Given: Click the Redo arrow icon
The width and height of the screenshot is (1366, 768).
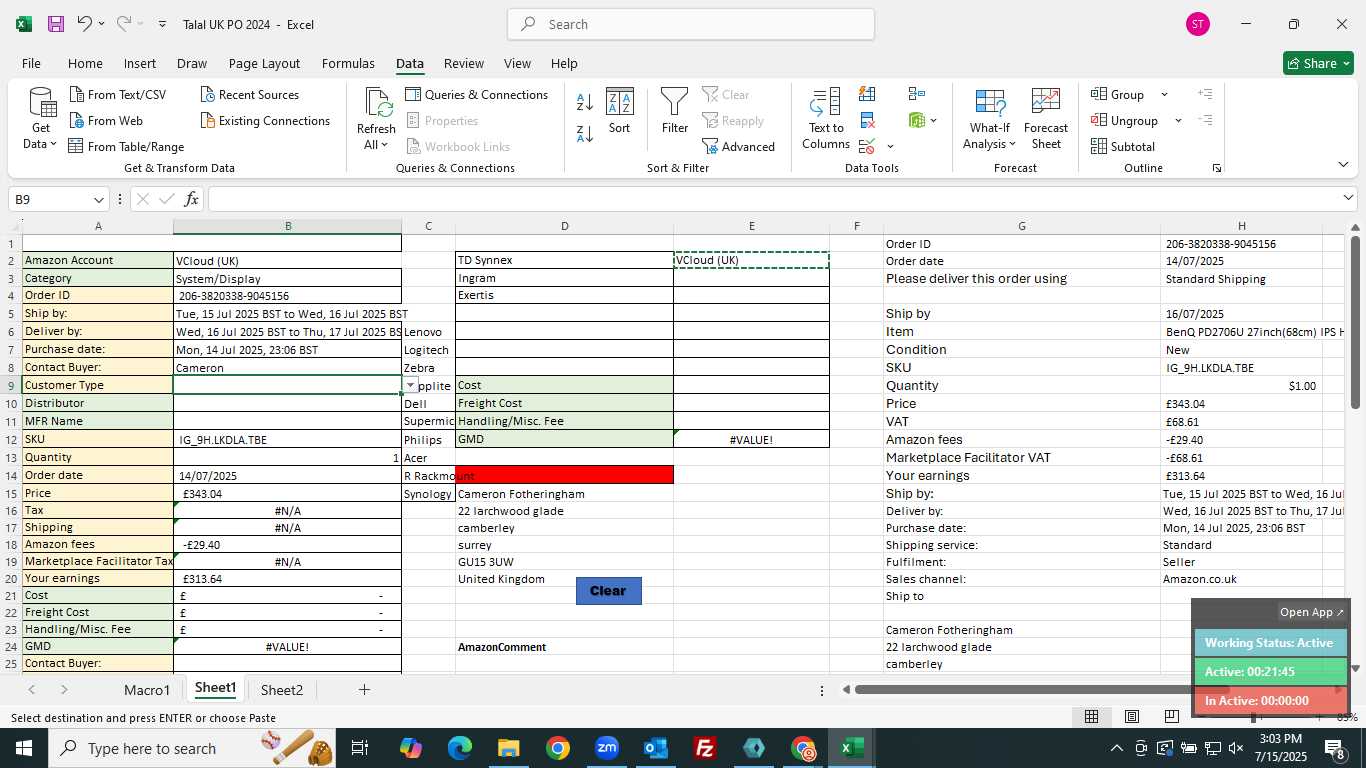Looking at the screenshot, I should pyautogui.click(x=123, y=24).
